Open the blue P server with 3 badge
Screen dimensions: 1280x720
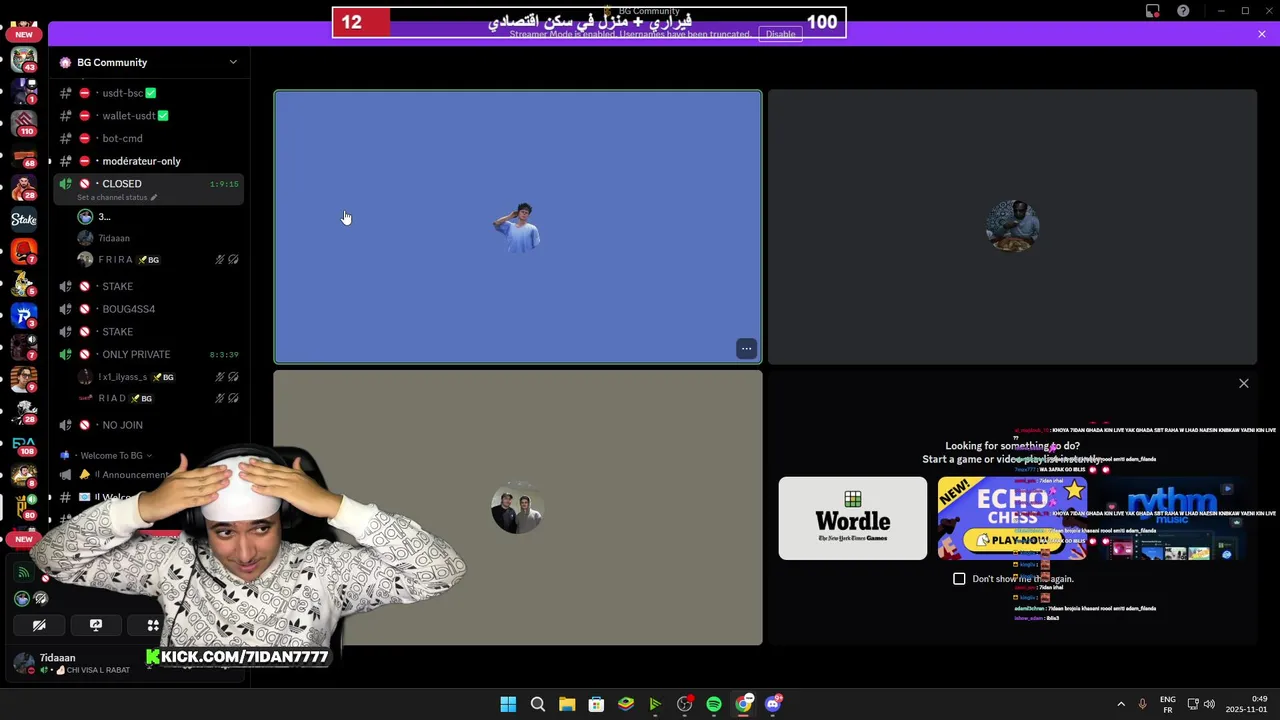(24, 316)
